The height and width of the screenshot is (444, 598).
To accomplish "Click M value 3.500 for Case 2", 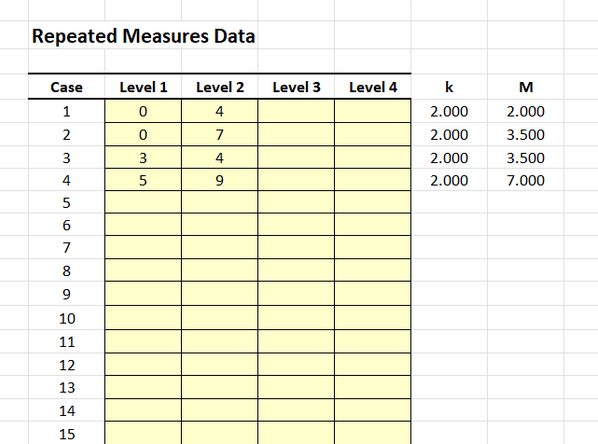I will (x=526, y=135).
